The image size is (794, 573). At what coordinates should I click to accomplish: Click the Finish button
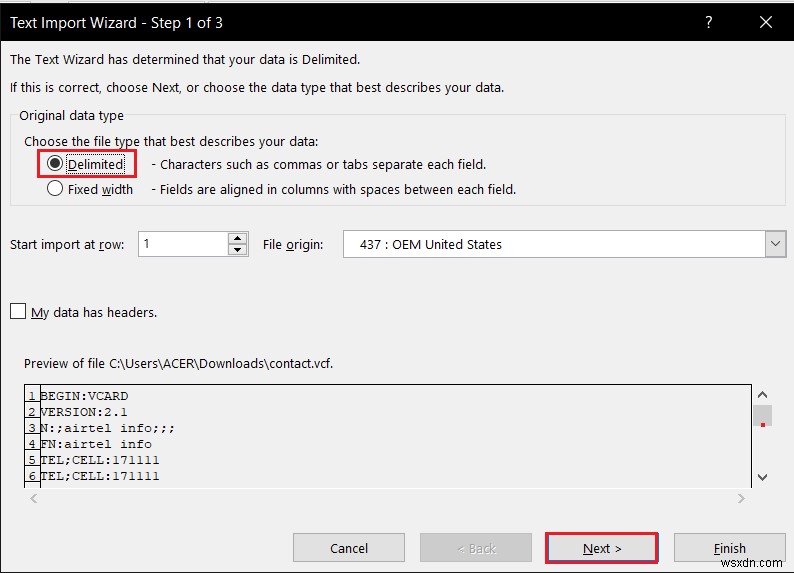[729, 548]
